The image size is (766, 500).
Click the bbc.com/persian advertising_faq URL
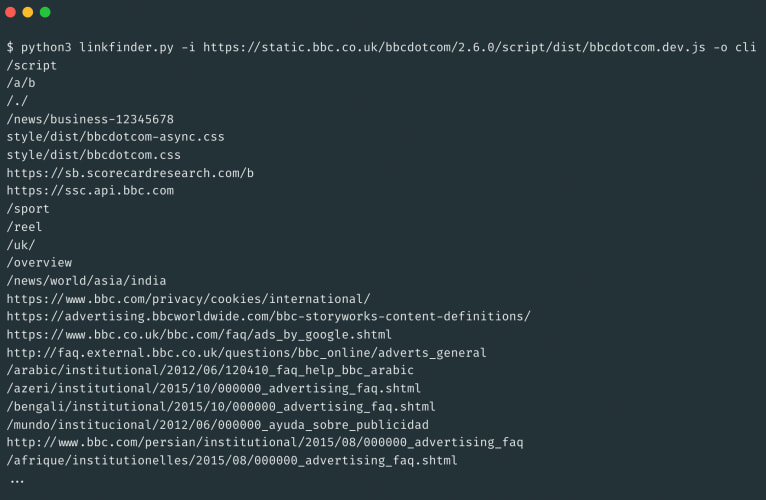point(265,442)
